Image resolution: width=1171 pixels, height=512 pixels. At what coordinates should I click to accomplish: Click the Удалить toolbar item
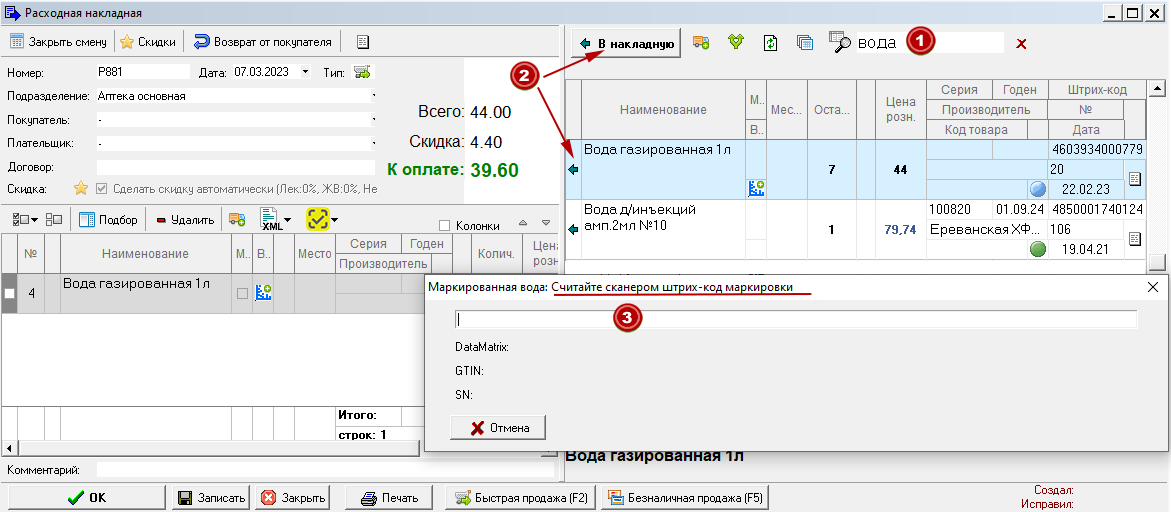[x=185, y=219]
